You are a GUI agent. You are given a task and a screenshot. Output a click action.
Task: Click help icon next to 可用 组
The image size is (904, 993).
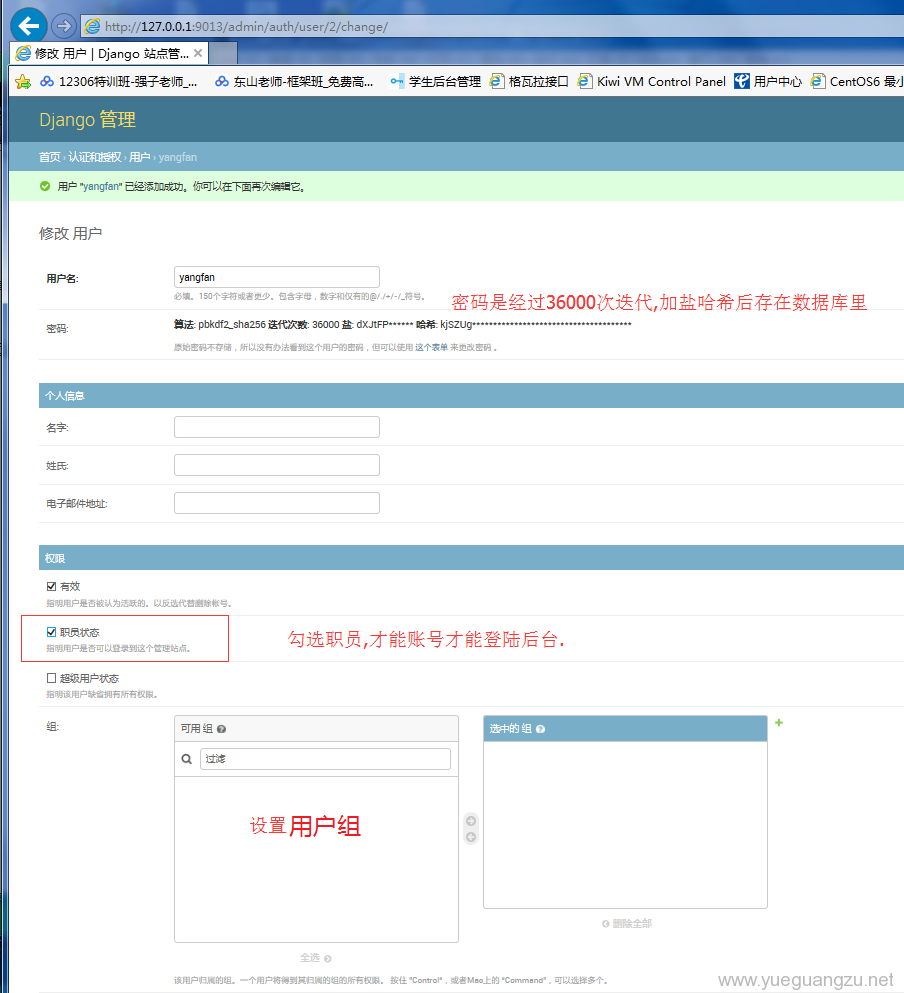click(221, 729)
